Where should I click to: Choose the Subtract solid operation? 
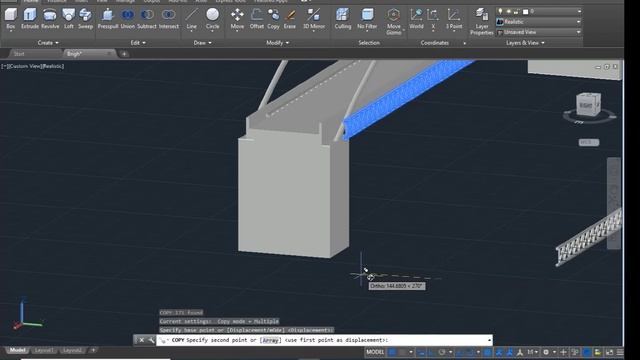pos(147,19)
